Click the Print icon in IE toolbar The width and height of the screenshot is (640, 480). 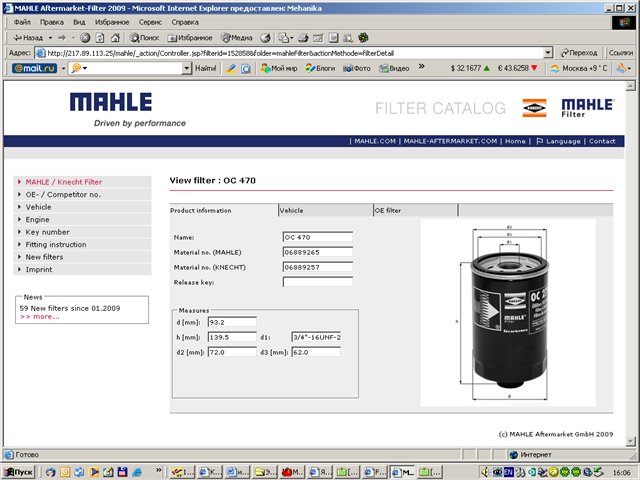point(303,38)
